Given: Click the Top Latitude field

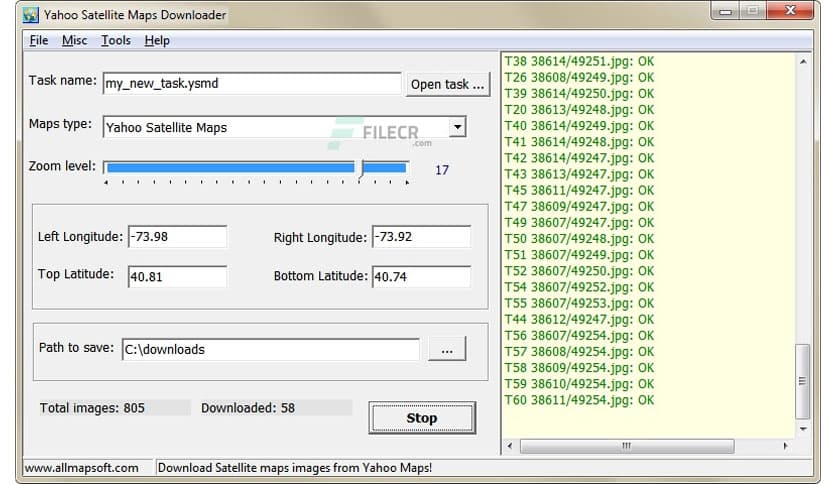Looking at the screenshot, I should click(x=178, y=277).
